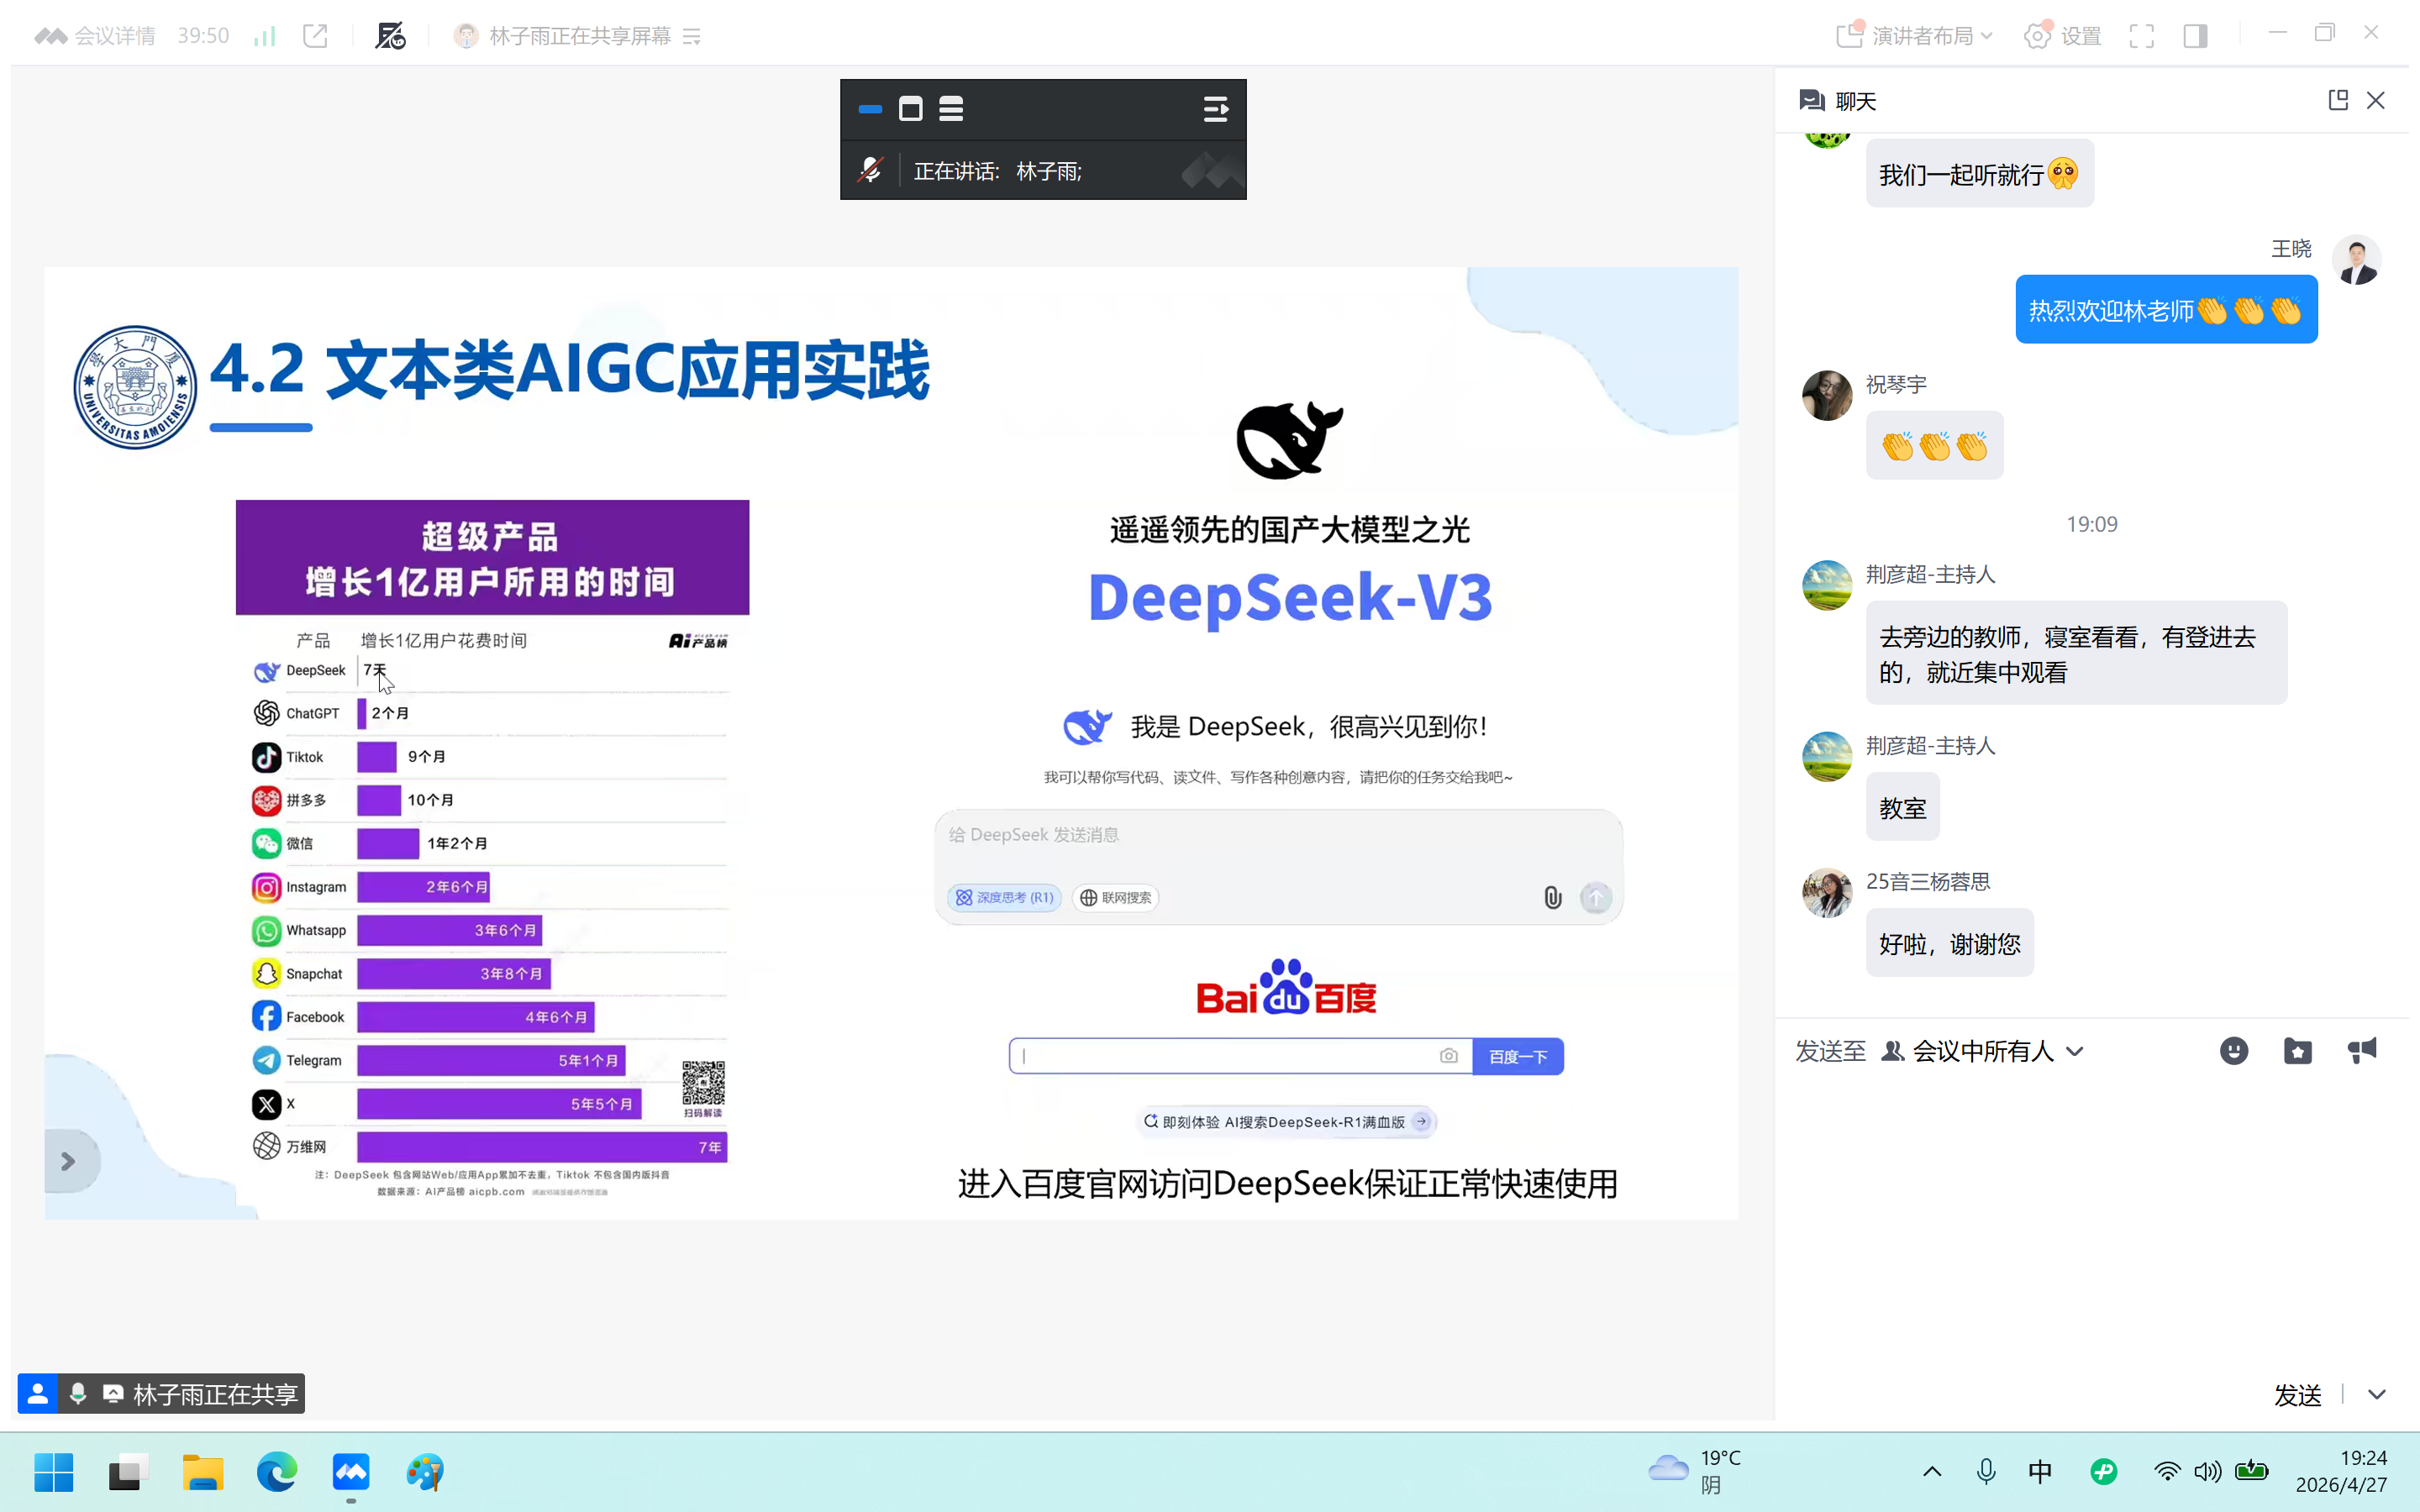Click the camera icon in Baidu search box

(1449, 1056)
